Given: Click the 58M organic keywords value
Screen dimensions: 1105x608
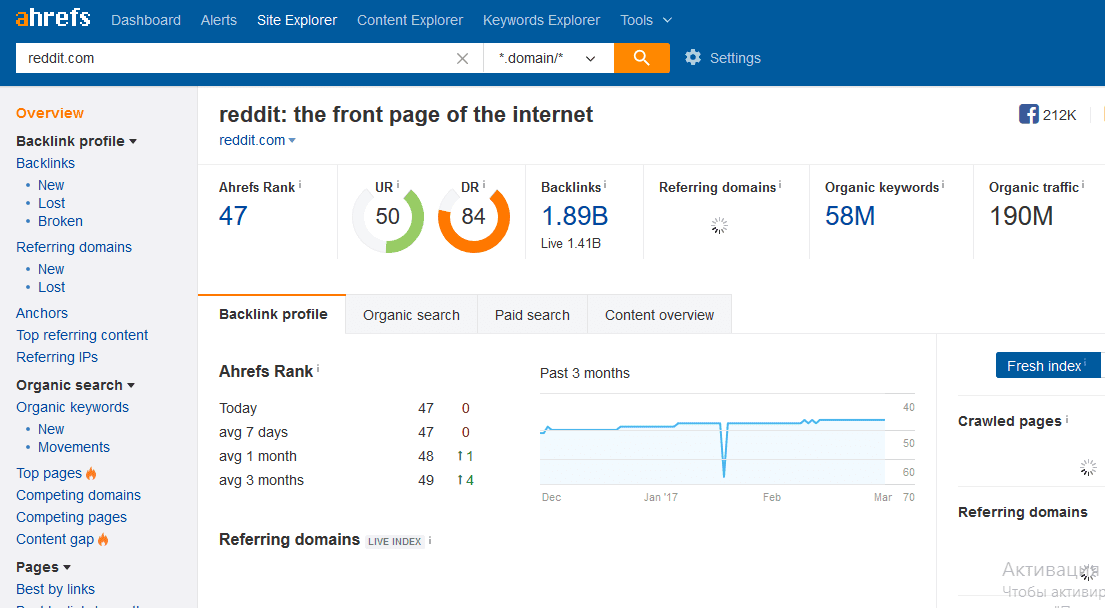Looking at the screenshot, I should (x=850, y=216).
